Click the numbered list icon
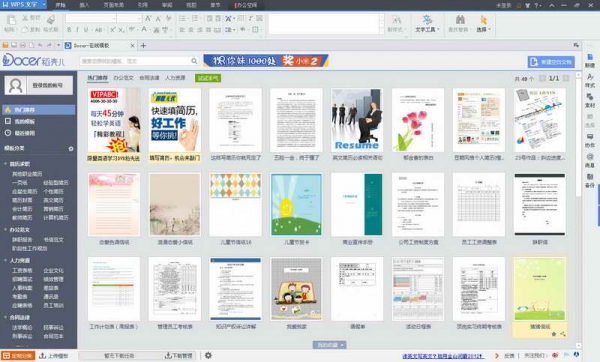 tap(195, 18)
